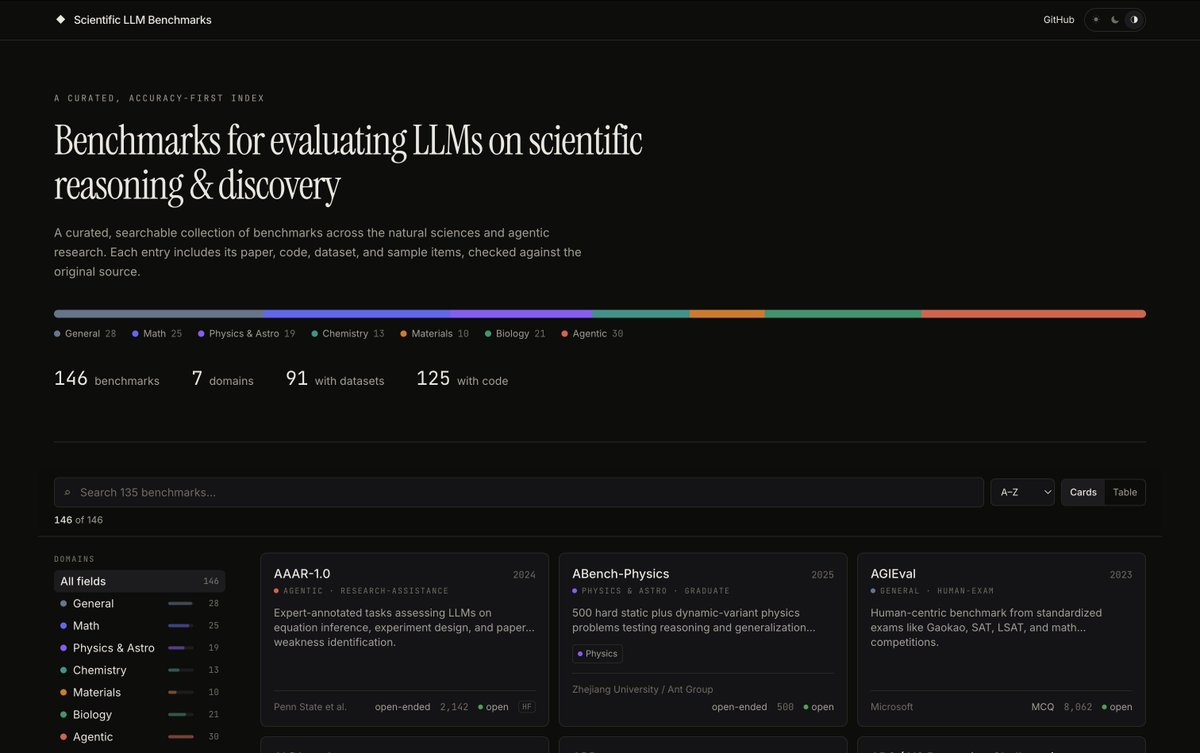Filter by Materials in Domains sidebar
Screen dimensions: 1200x753
139,692
